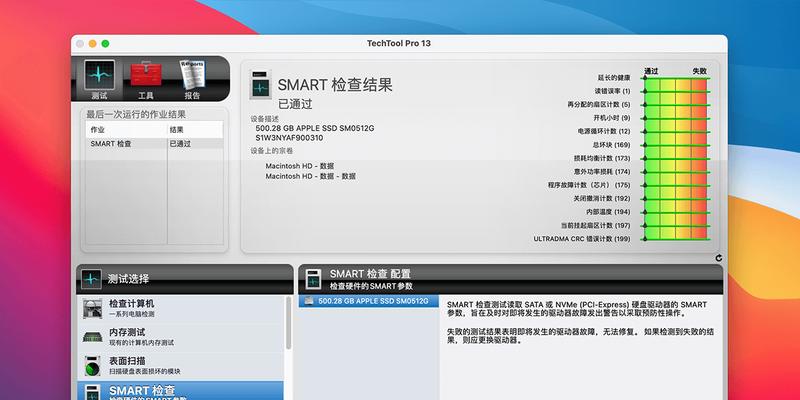Click the refresh arrow below results panel

coord(719,258)
